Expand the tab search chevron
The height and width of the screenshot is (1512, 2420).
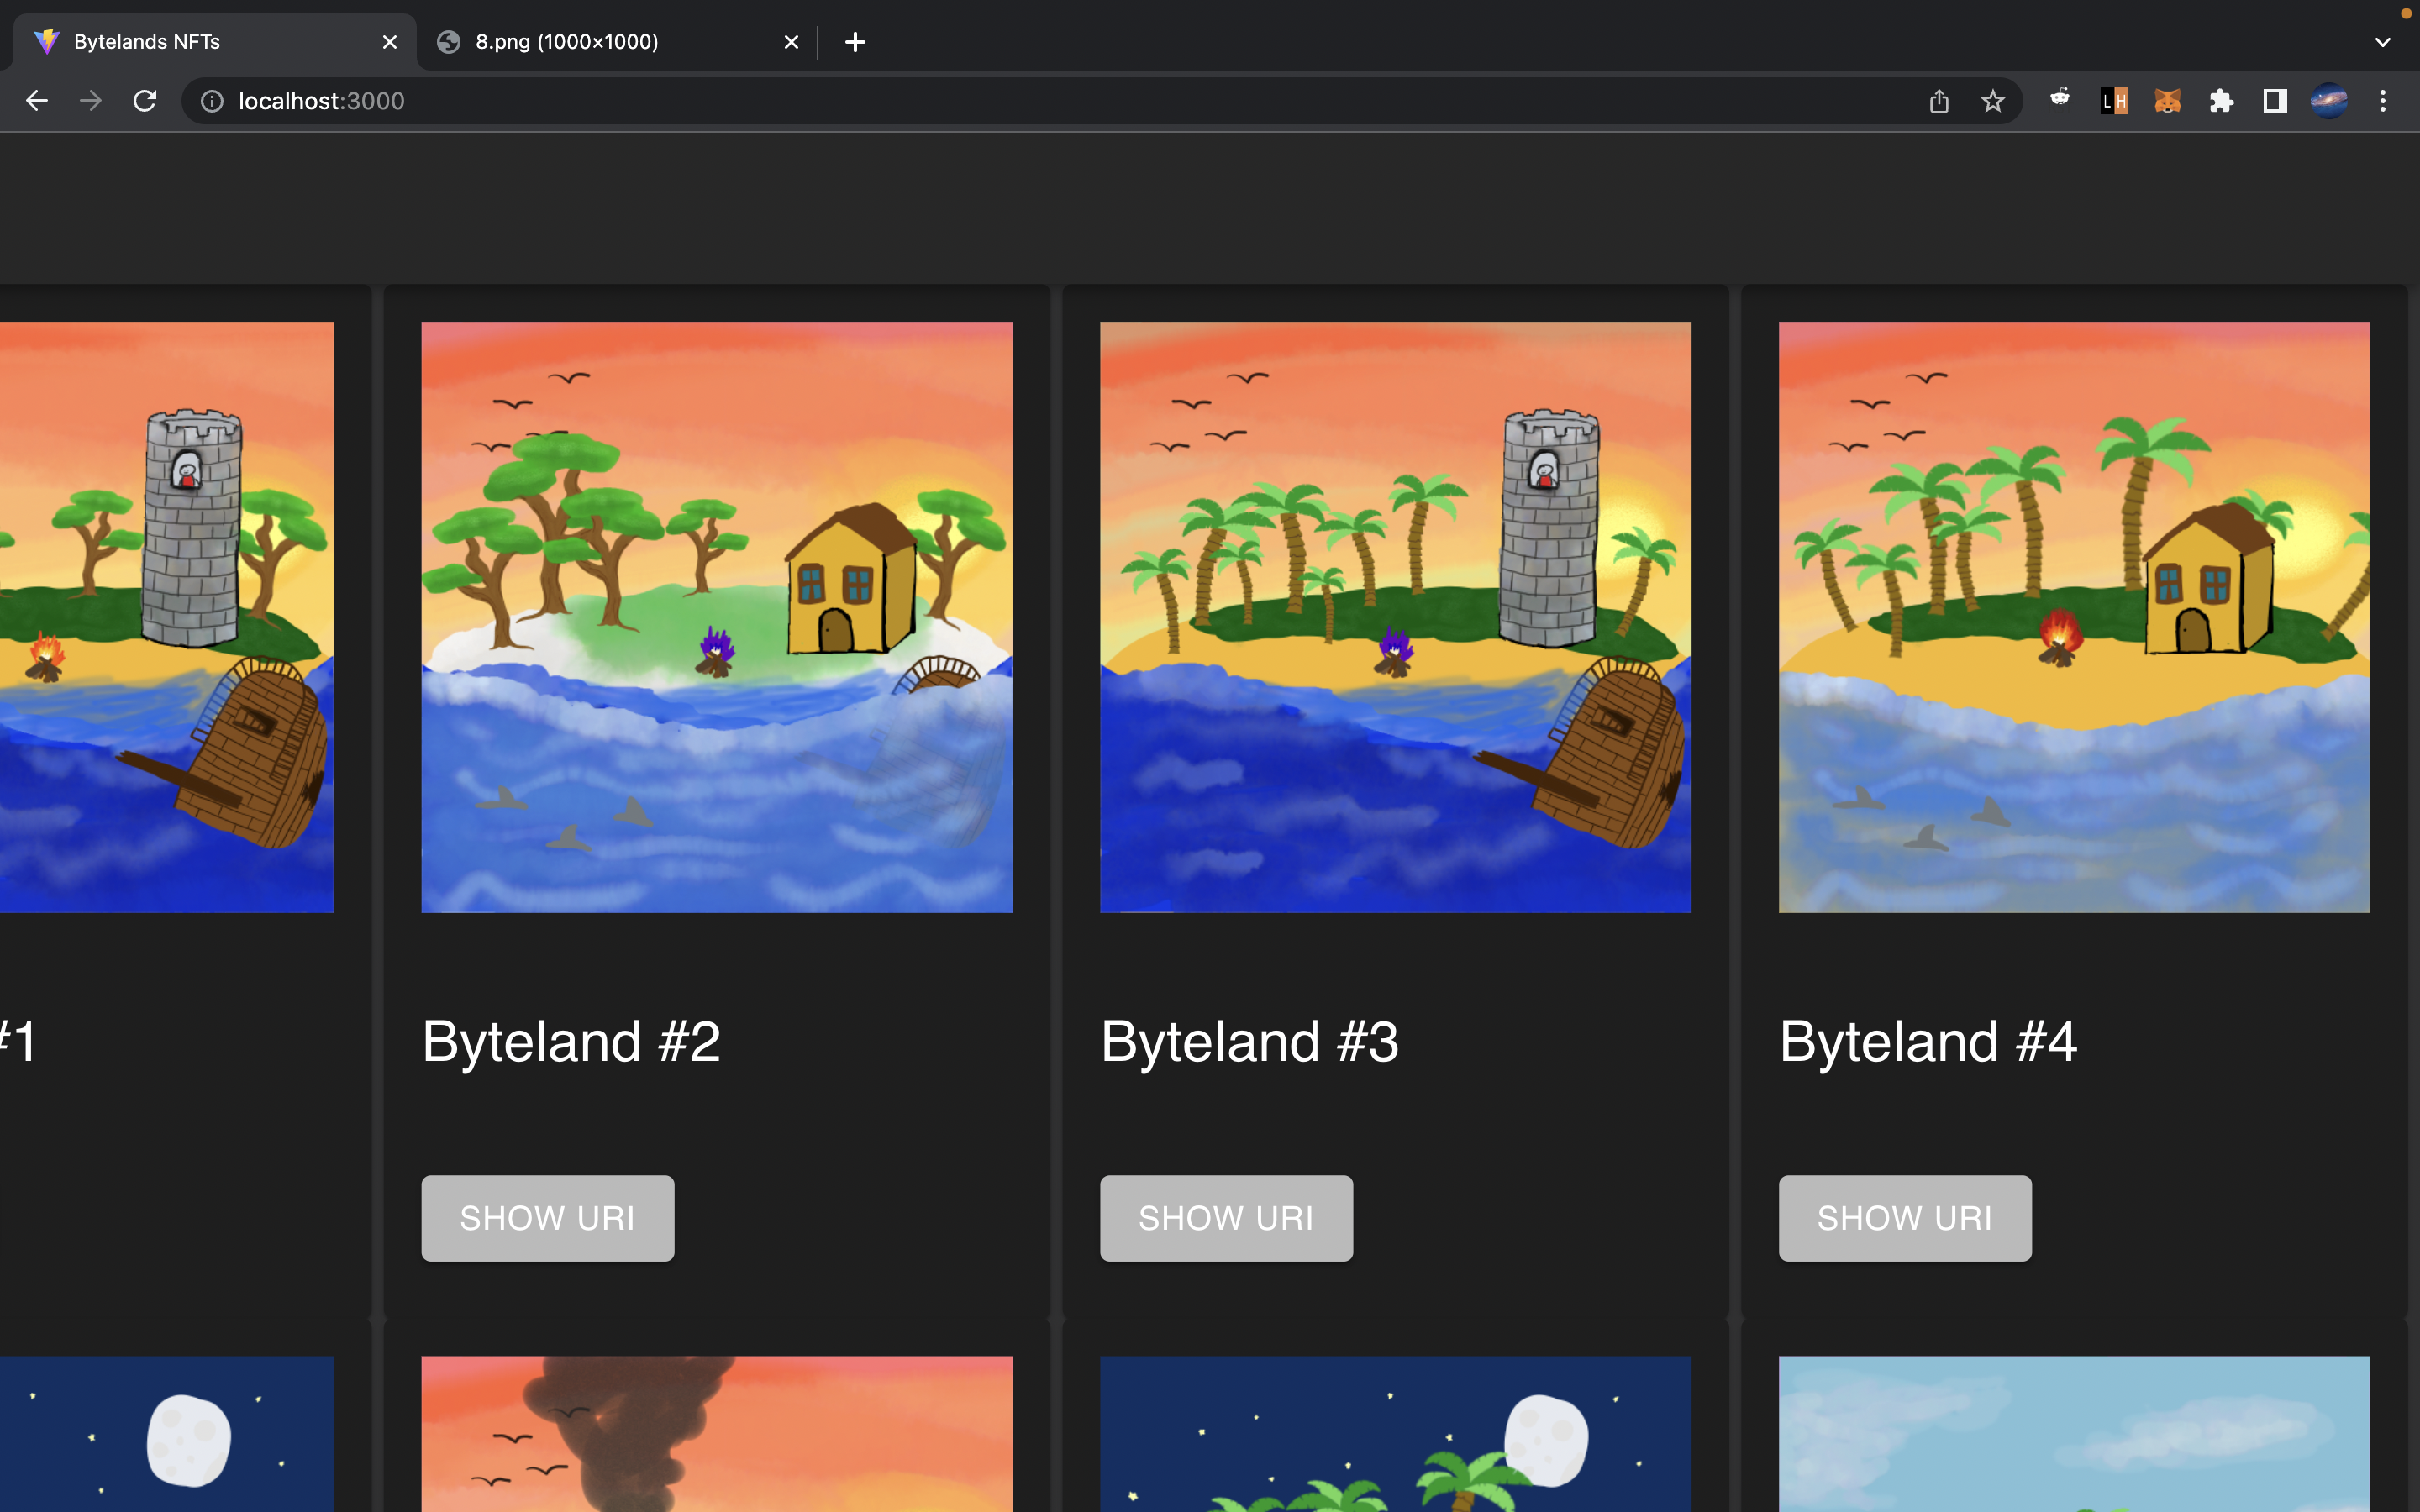tap(2382, 42)
